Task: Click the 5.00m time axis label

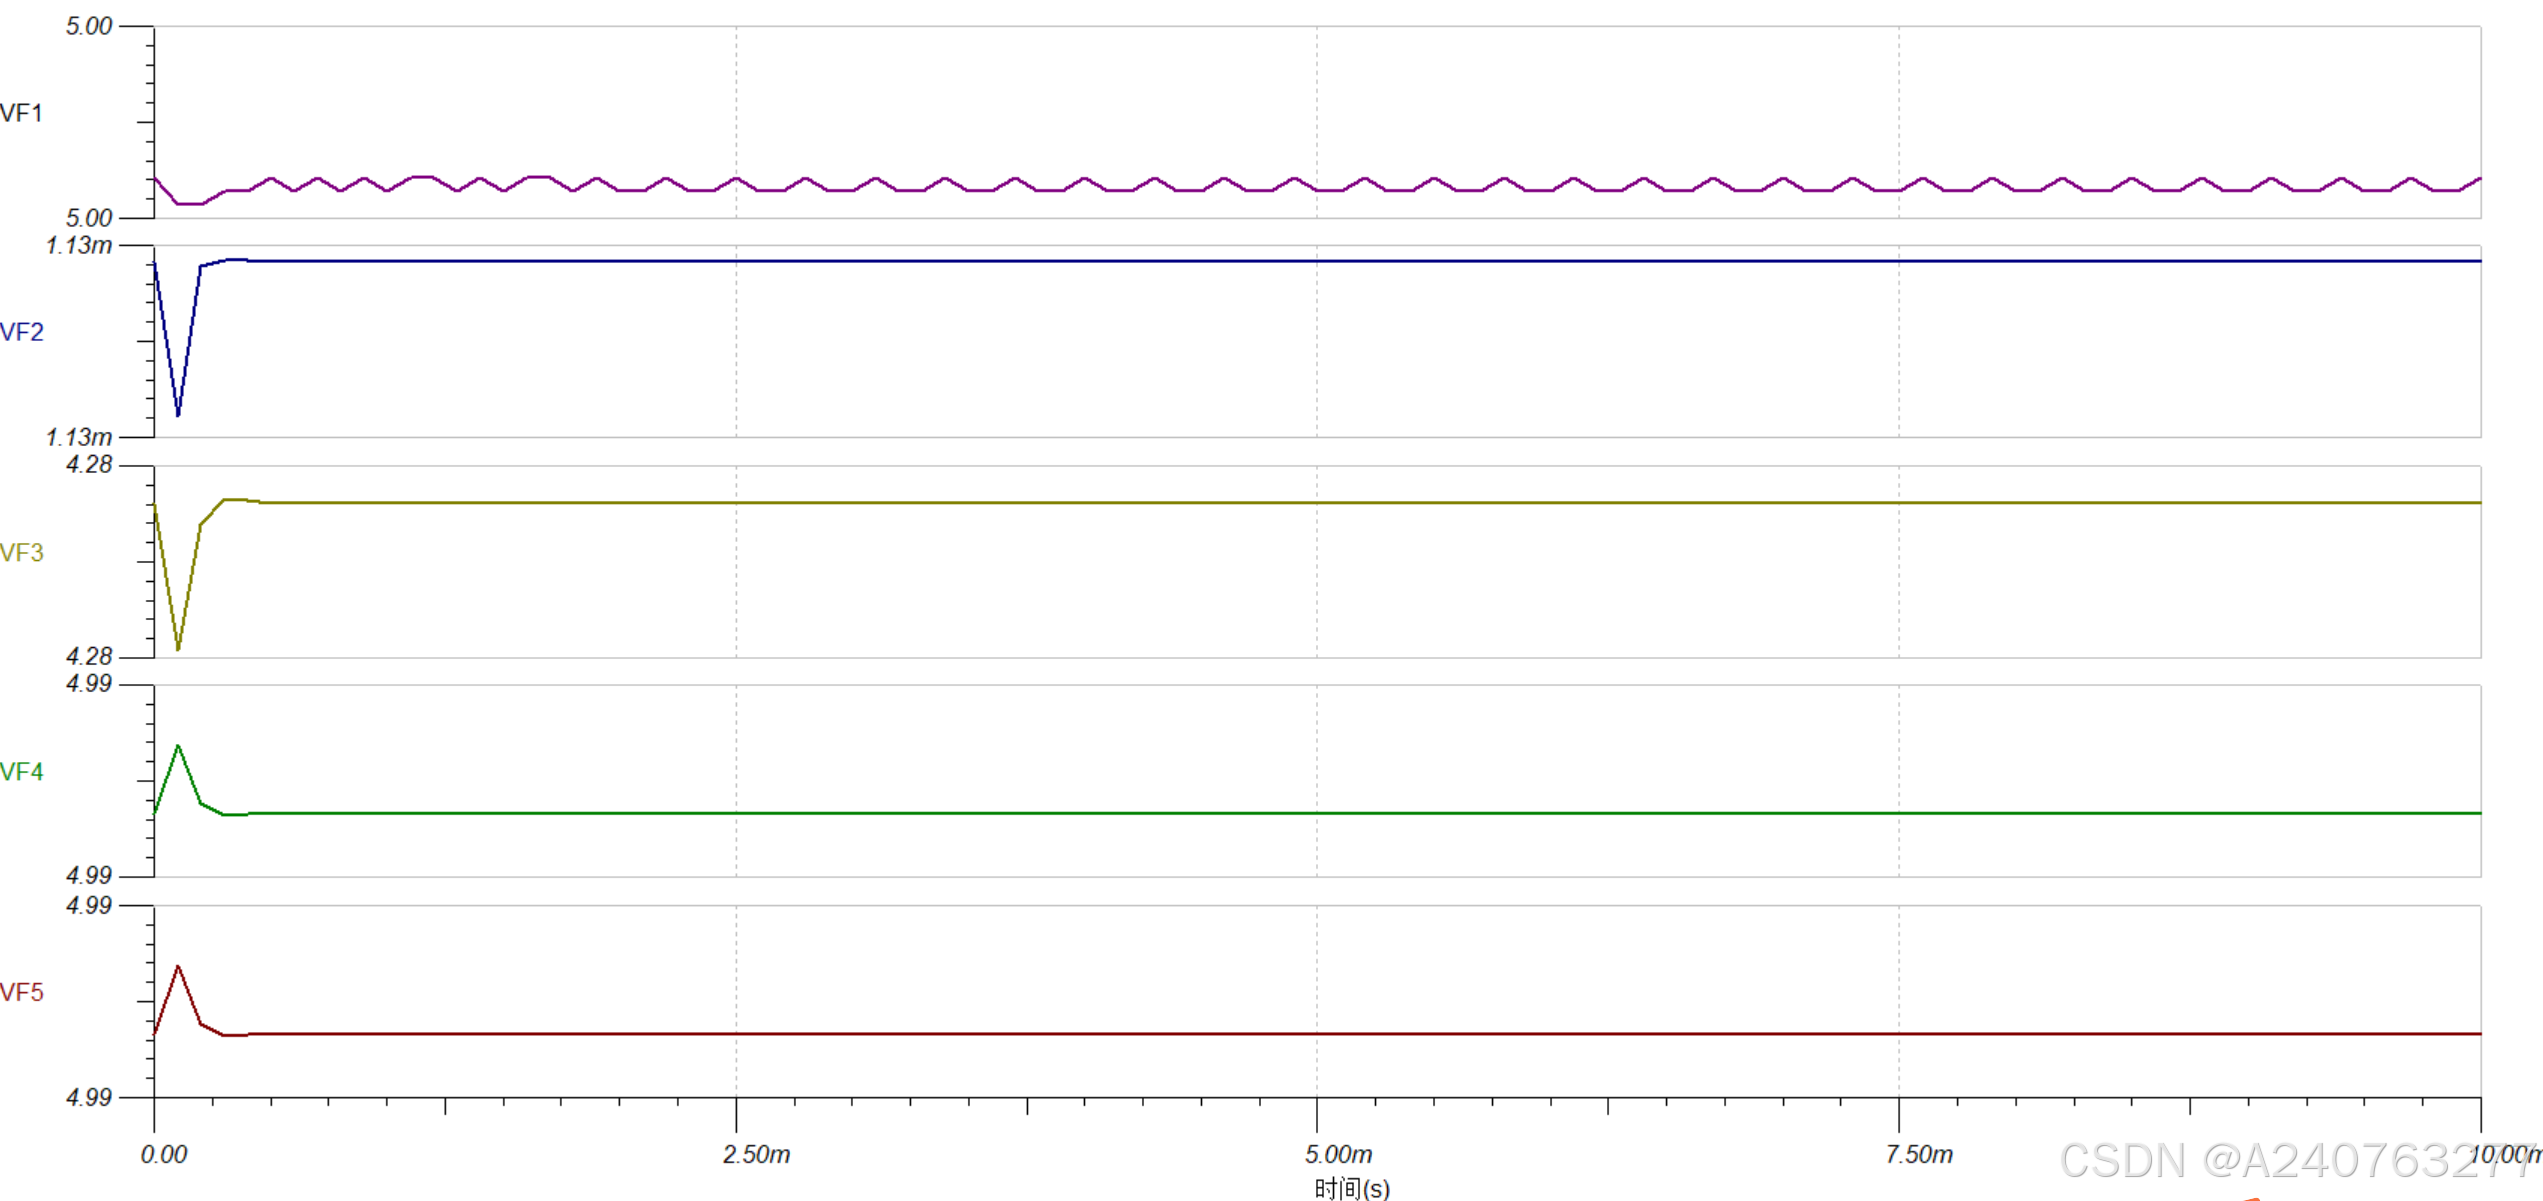Action: [x=1338, y=1154]
